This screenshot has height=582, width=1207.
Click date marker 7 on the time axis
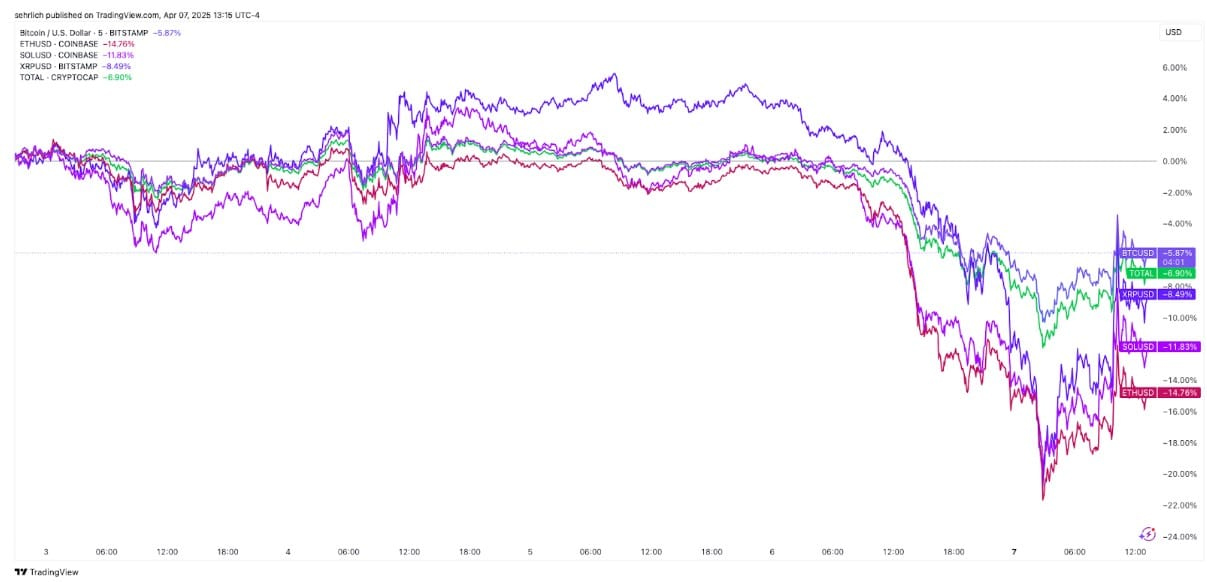tap(1014, 551)
